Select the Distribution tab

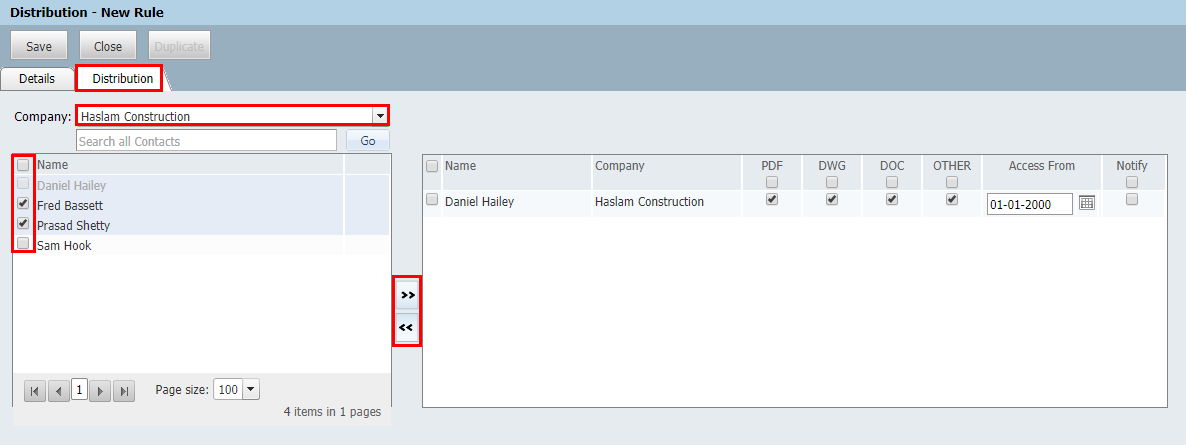click(122, 78)
